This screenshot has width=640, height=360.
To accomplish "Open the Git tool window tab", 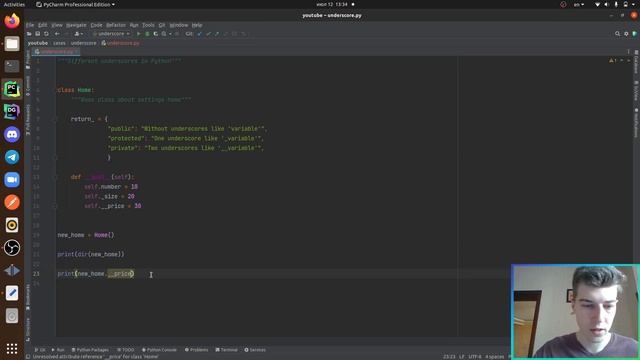I will 40,350.
